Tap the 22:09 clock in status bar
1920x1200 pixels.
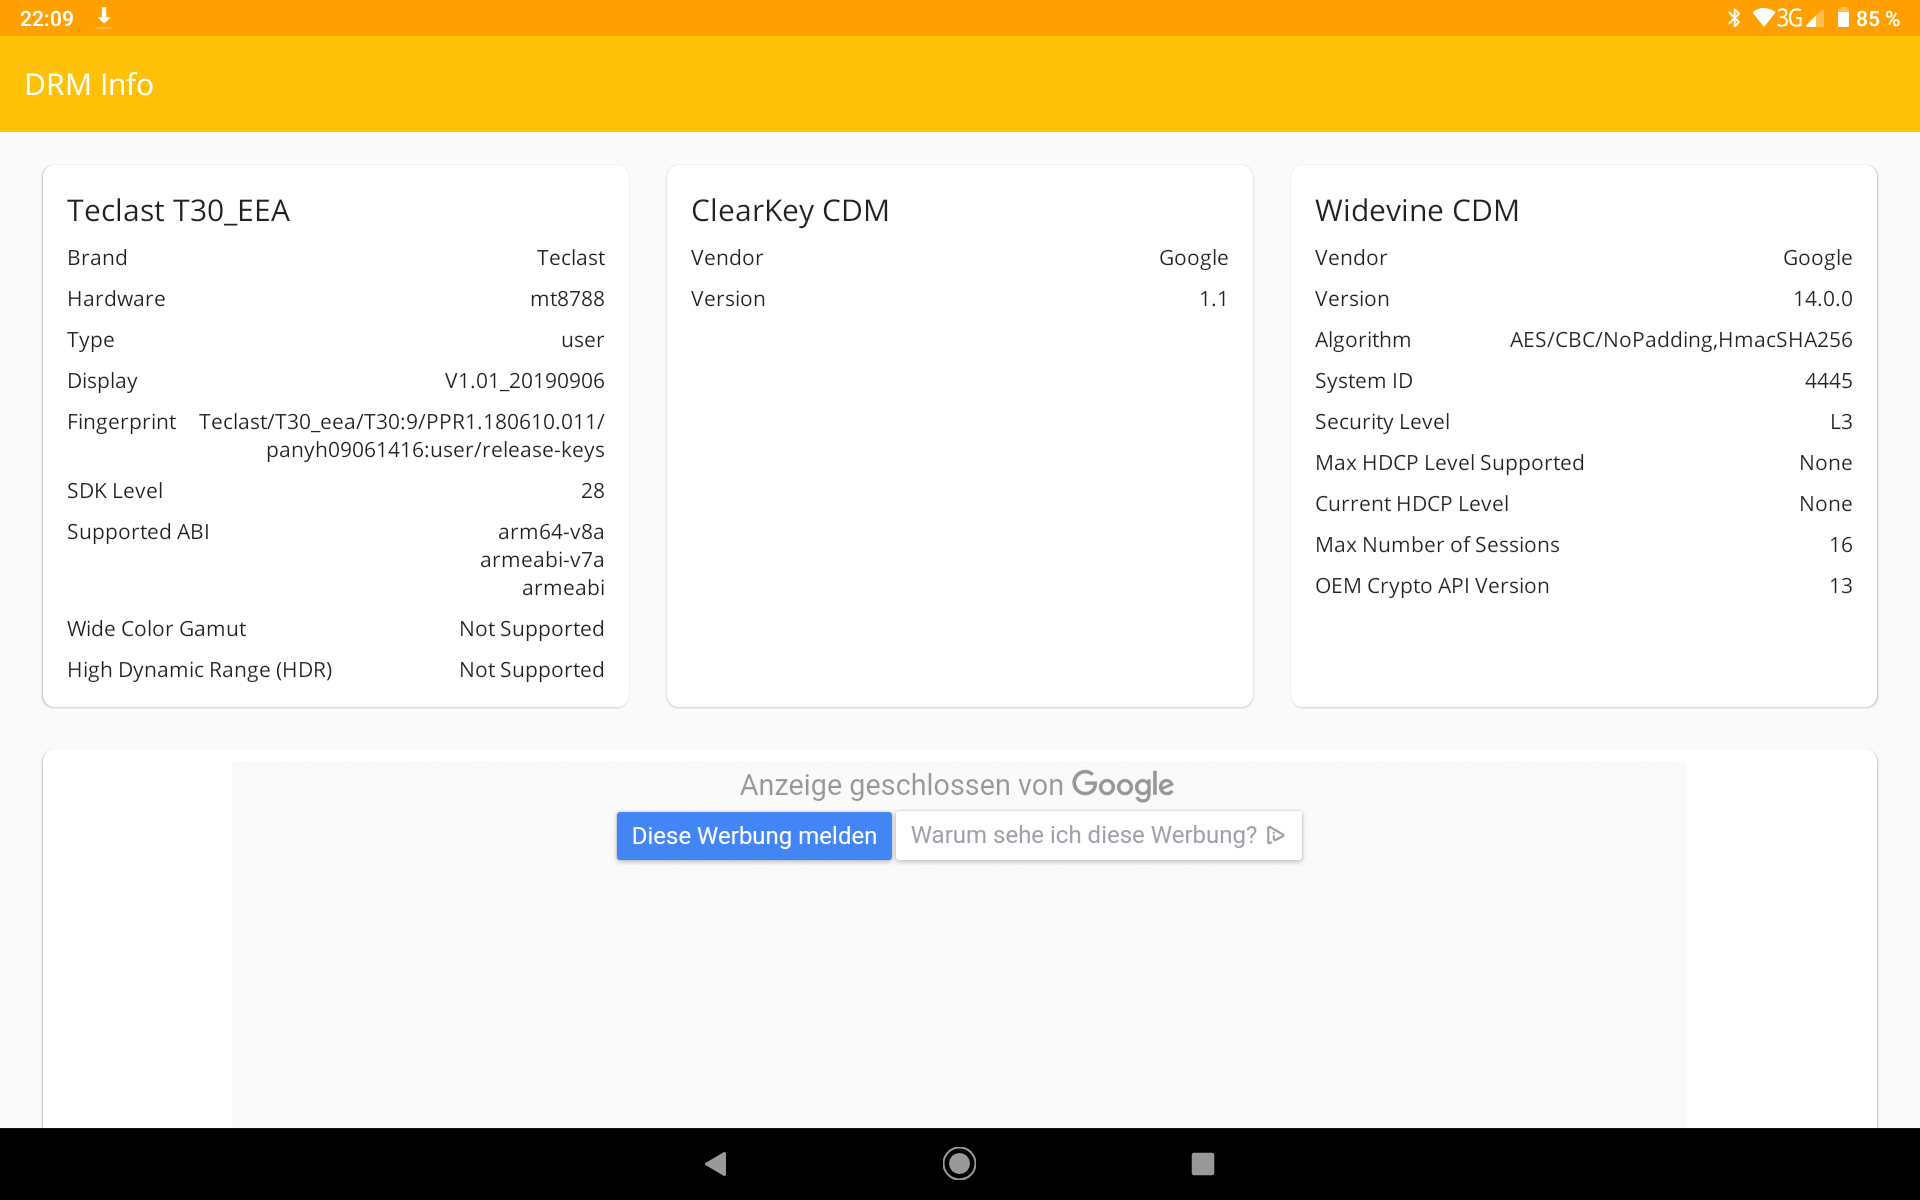[47, 18]
